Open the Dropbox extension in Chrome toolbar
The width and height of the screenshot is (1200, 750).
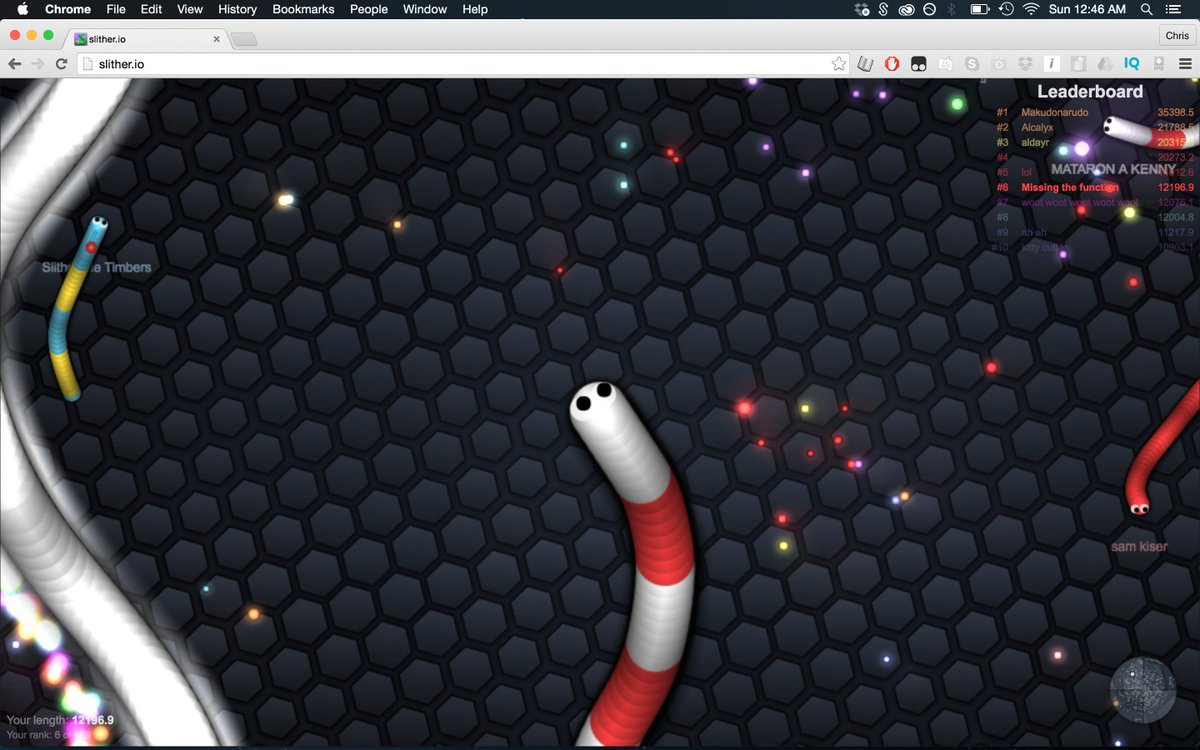point(1025,63)
